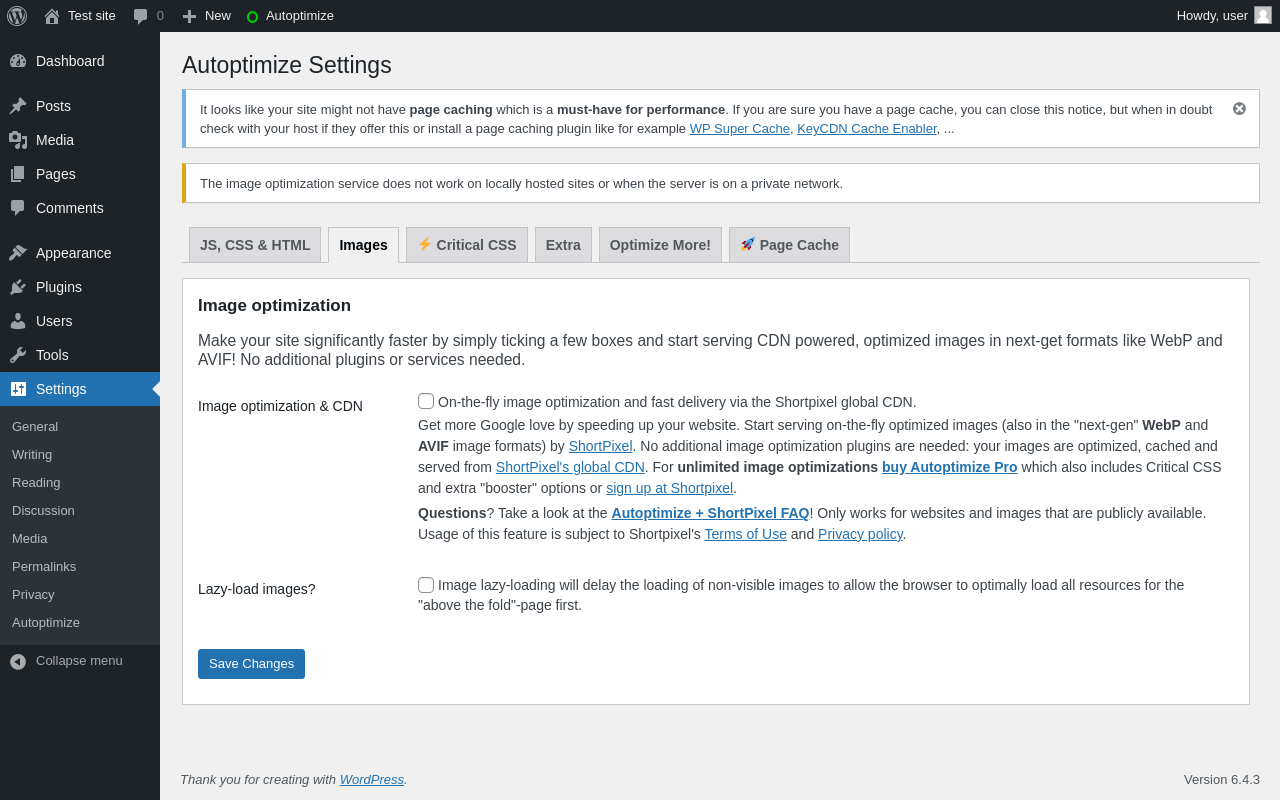Open Permalinks settings submenu item
The height and width of the screenshot is (800, 1280).
click(x=44, y=567)
